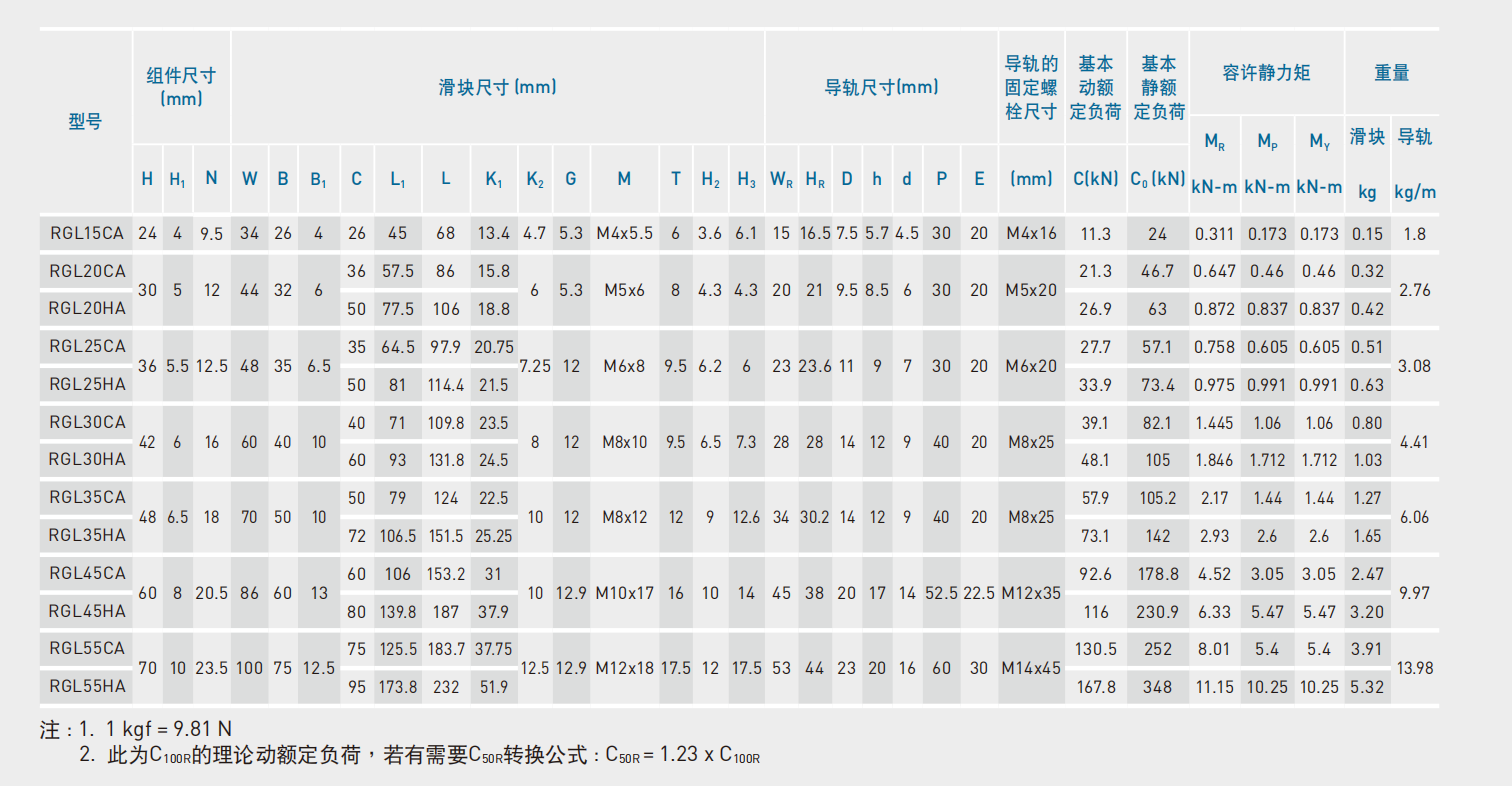Select rail weight value 9.97

[1413, 593]
